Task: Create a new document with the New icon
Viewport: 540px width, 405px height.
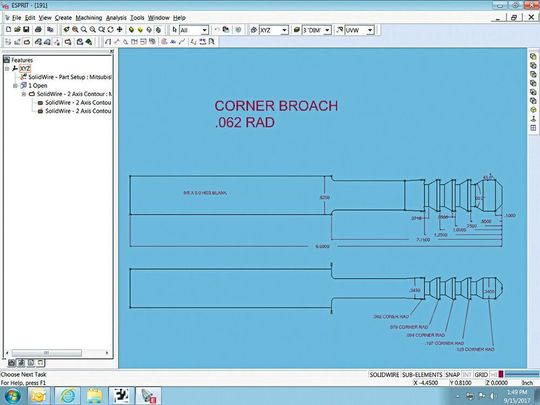Action: [9, 30]
